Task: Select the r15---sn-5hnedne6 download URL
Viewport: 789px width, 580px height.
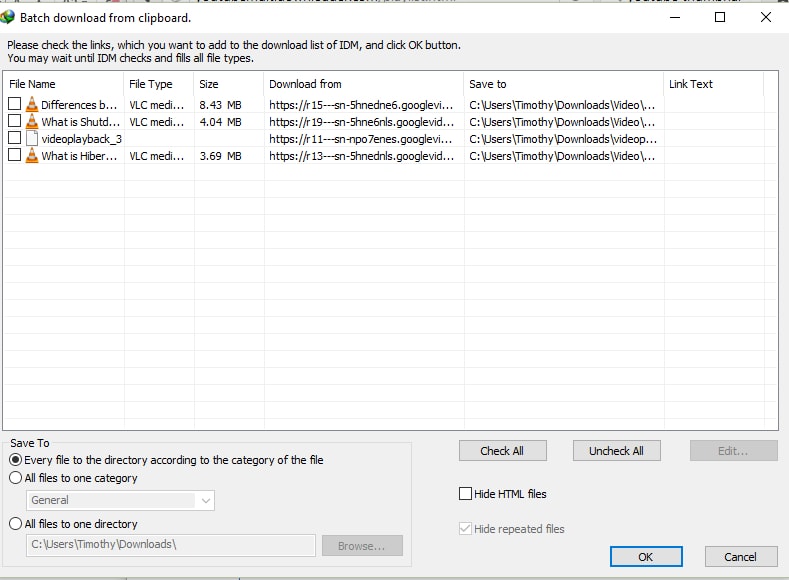Action: pos(361,105)
